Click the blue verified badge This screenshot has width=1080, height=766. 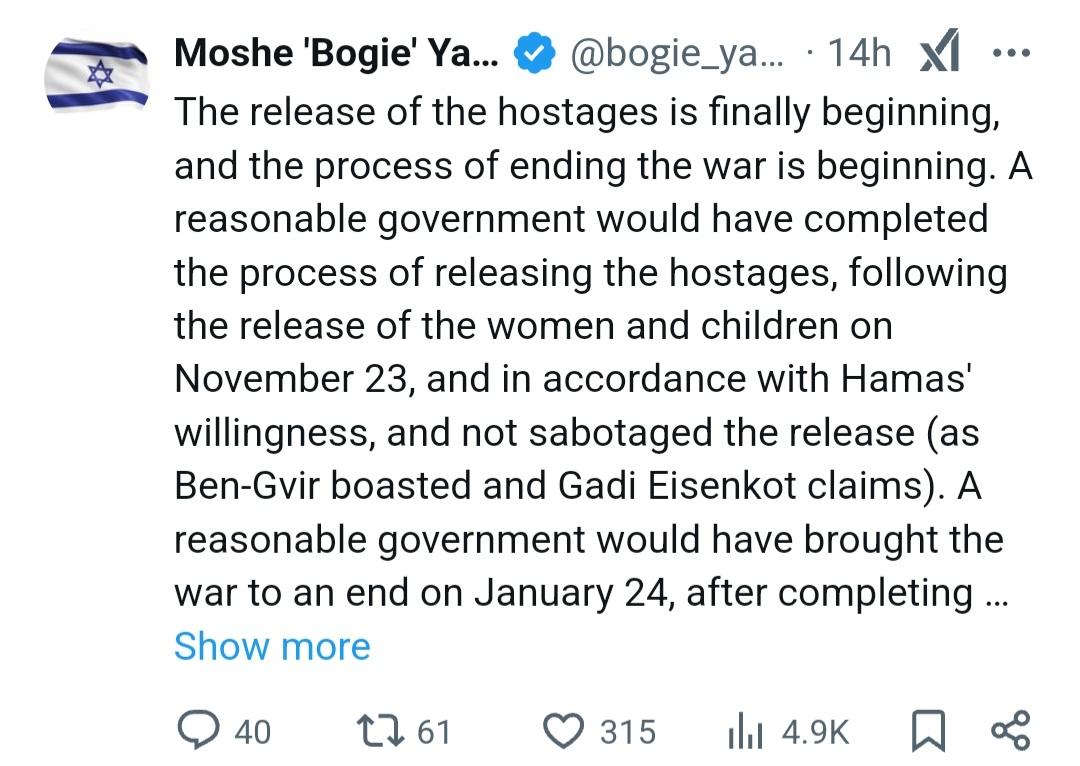pyautogui.click(x=534, y=54)
